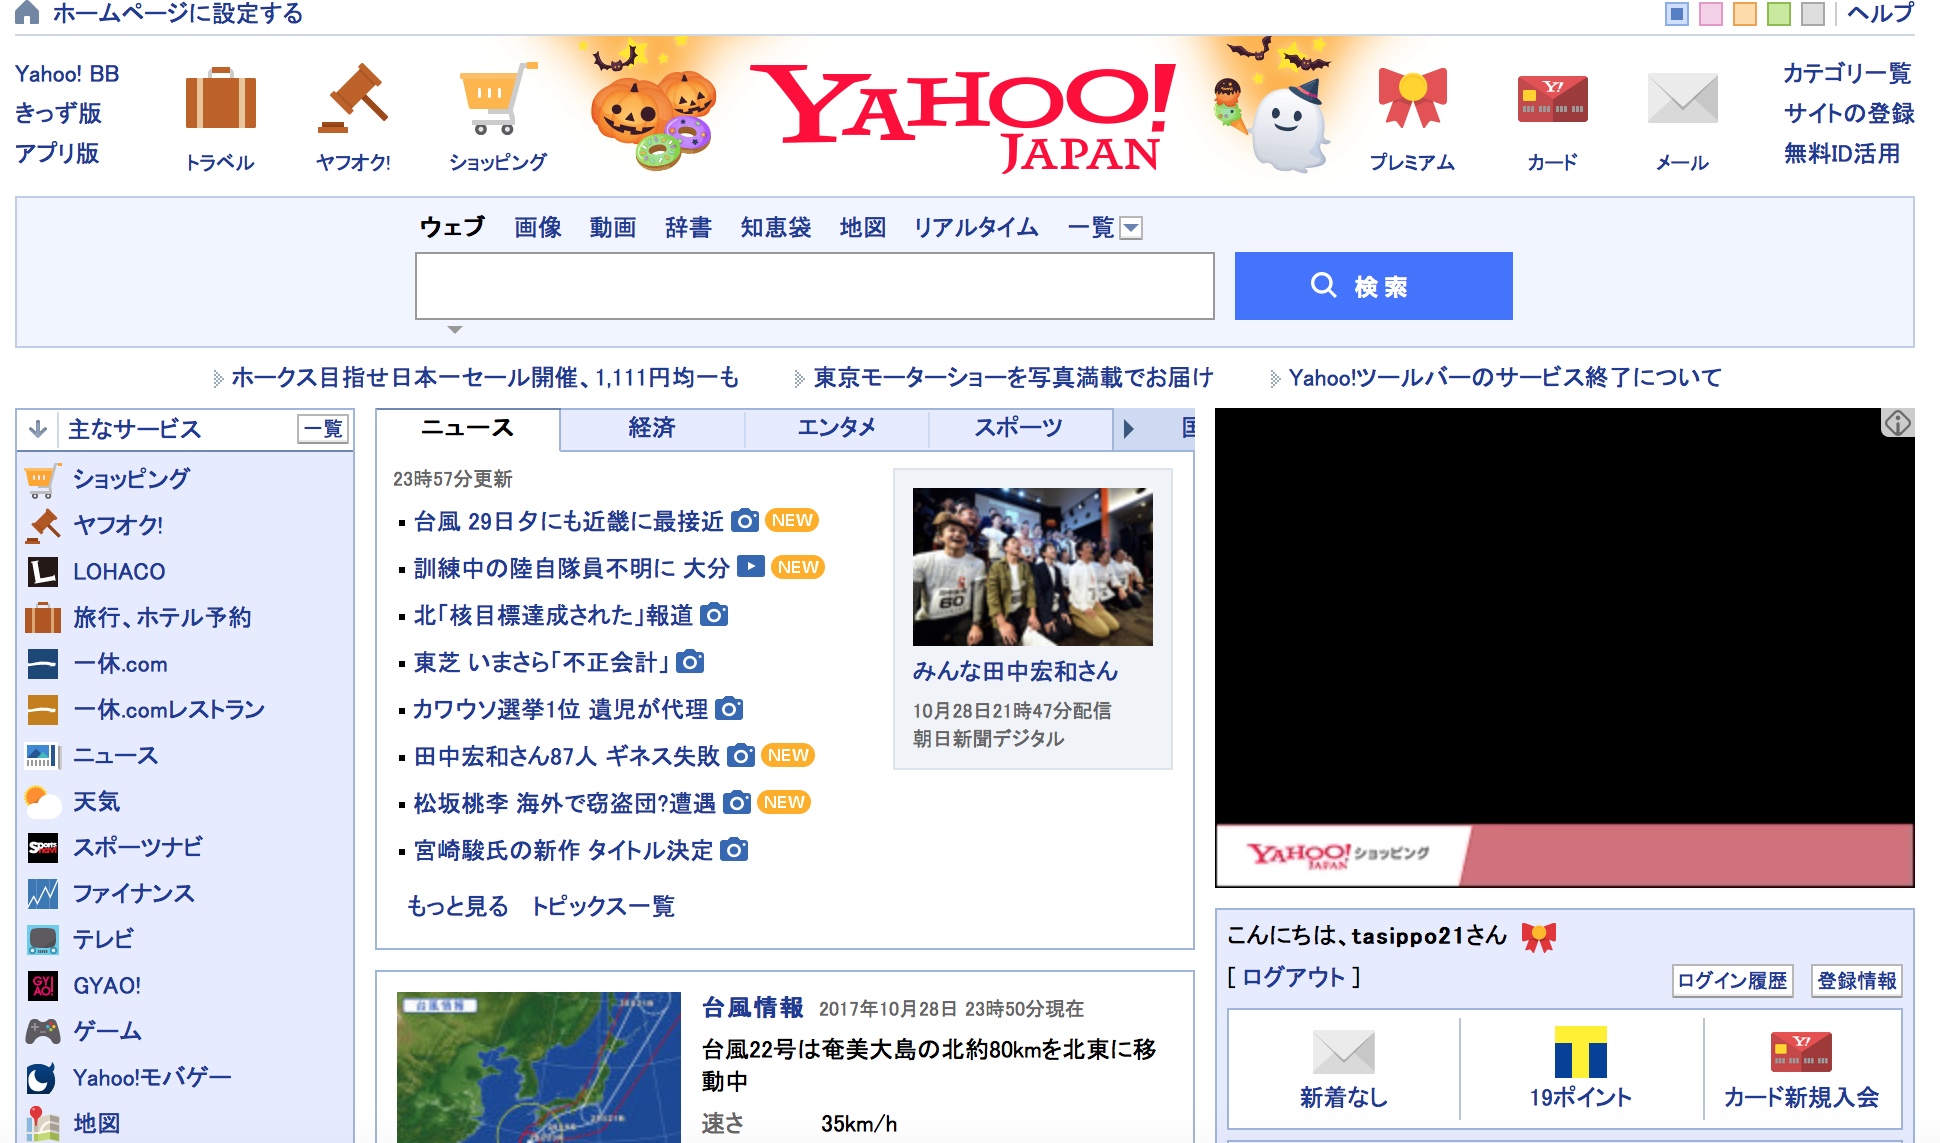Switch to the スポーツ news tab
The width and height of the screenshot is (1940, 1143).
click(1019, 428)
